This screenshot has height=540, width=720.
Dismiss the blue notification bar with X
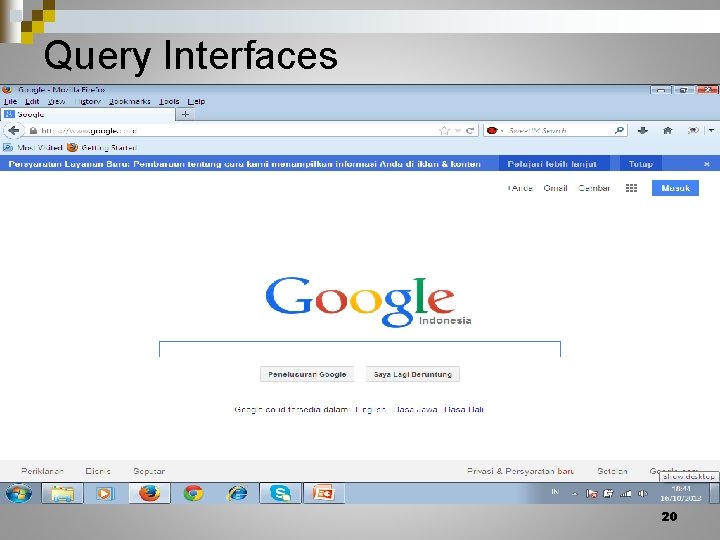(x=707, y=164)
